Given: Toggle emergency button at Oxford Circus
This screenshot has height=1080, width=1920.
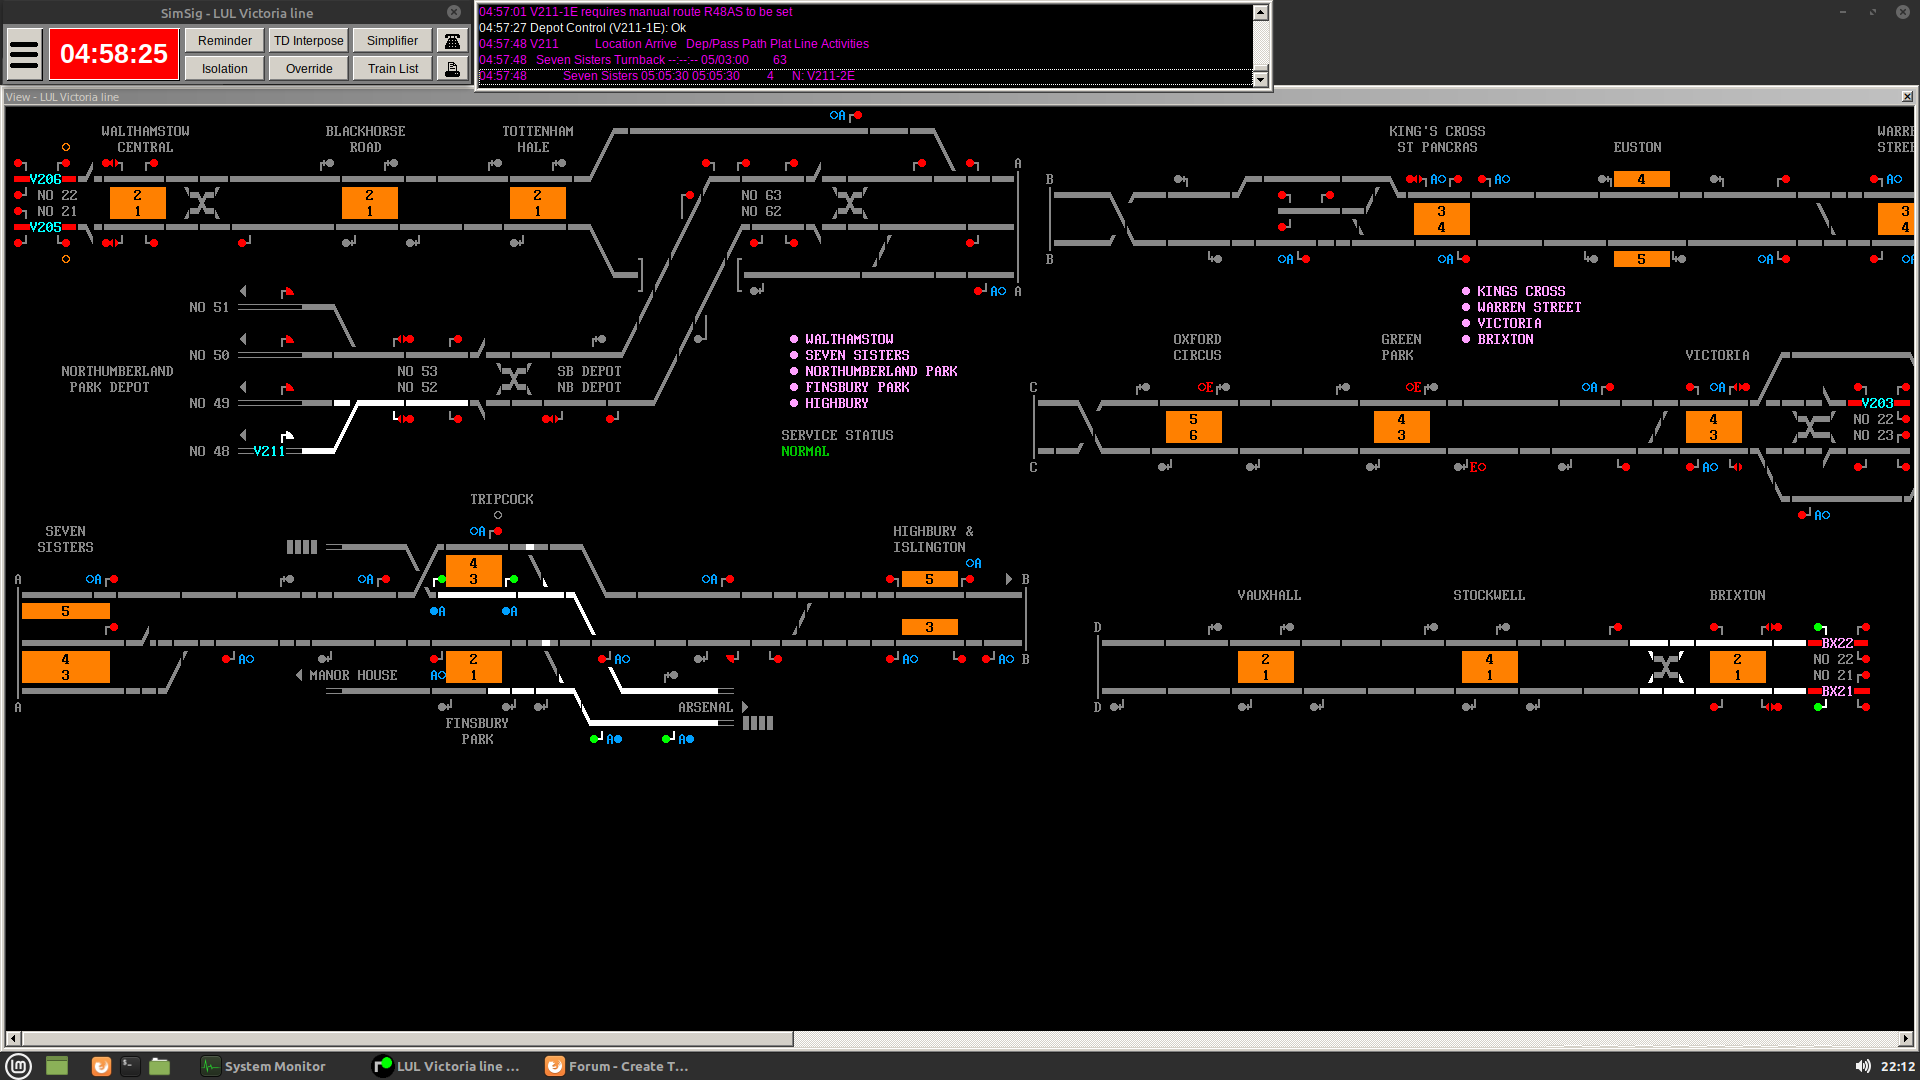Looking at the screenshot, I should pos(1205,387).
